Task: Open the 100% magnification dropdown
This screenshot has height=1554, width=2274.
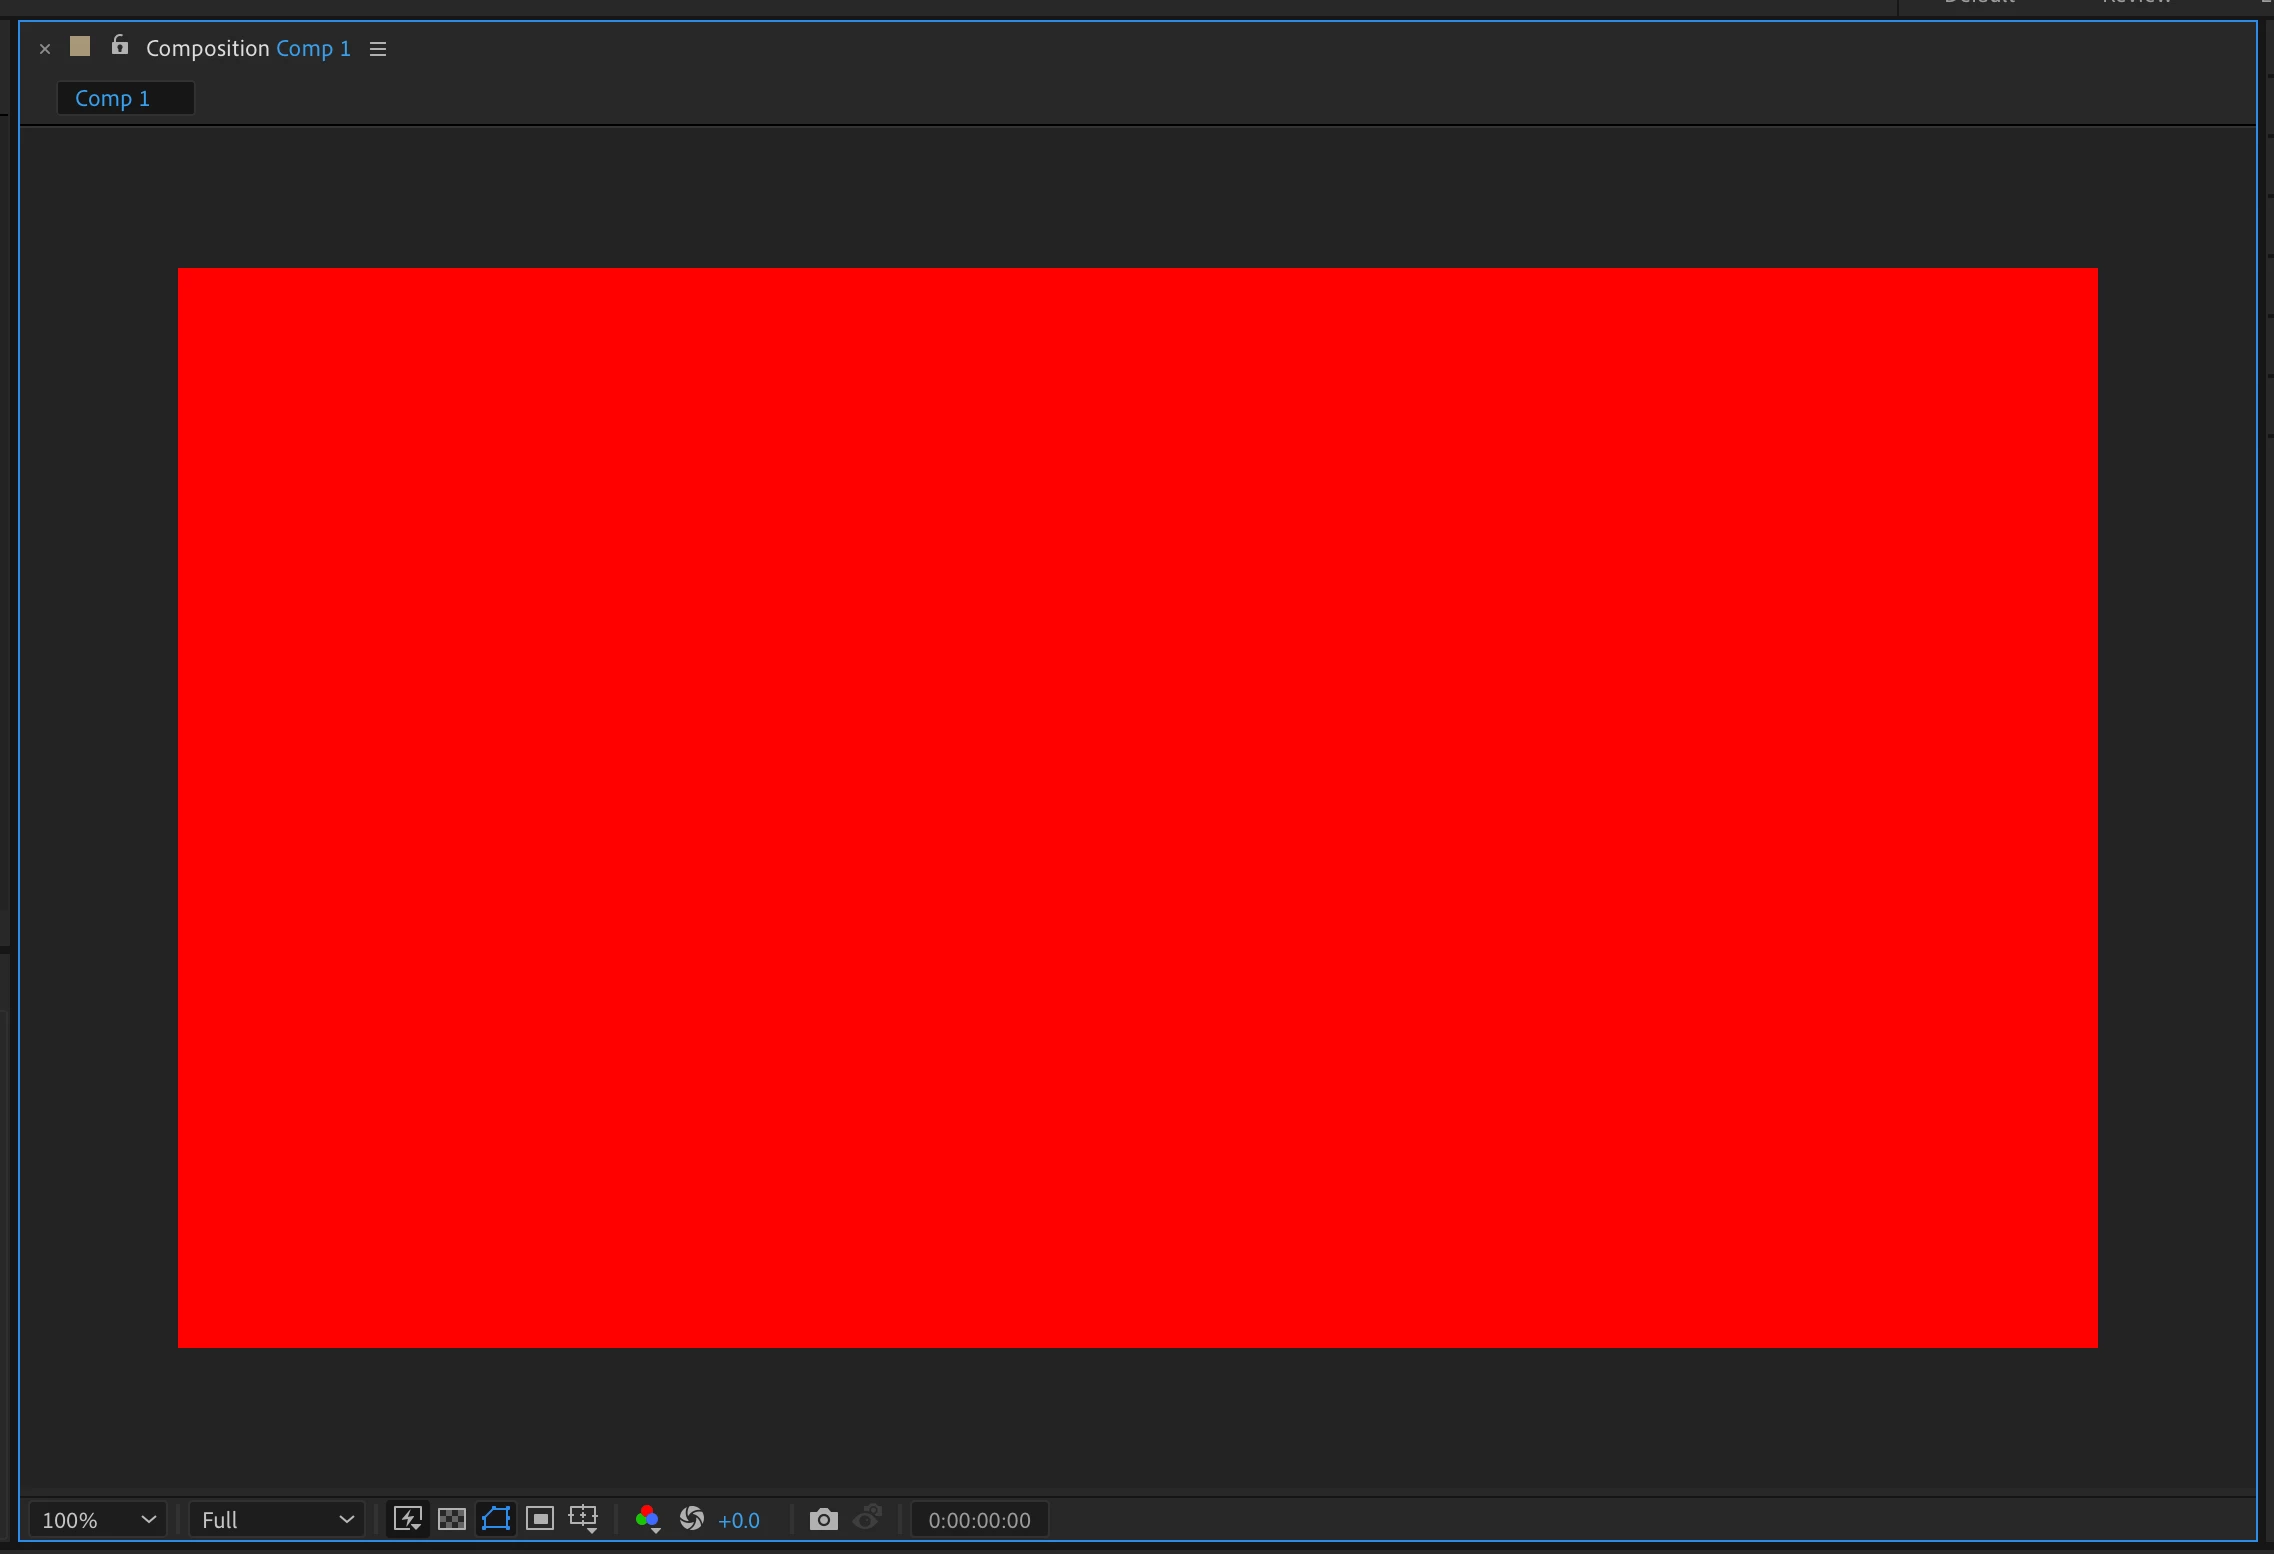Action: (98, 1520)
